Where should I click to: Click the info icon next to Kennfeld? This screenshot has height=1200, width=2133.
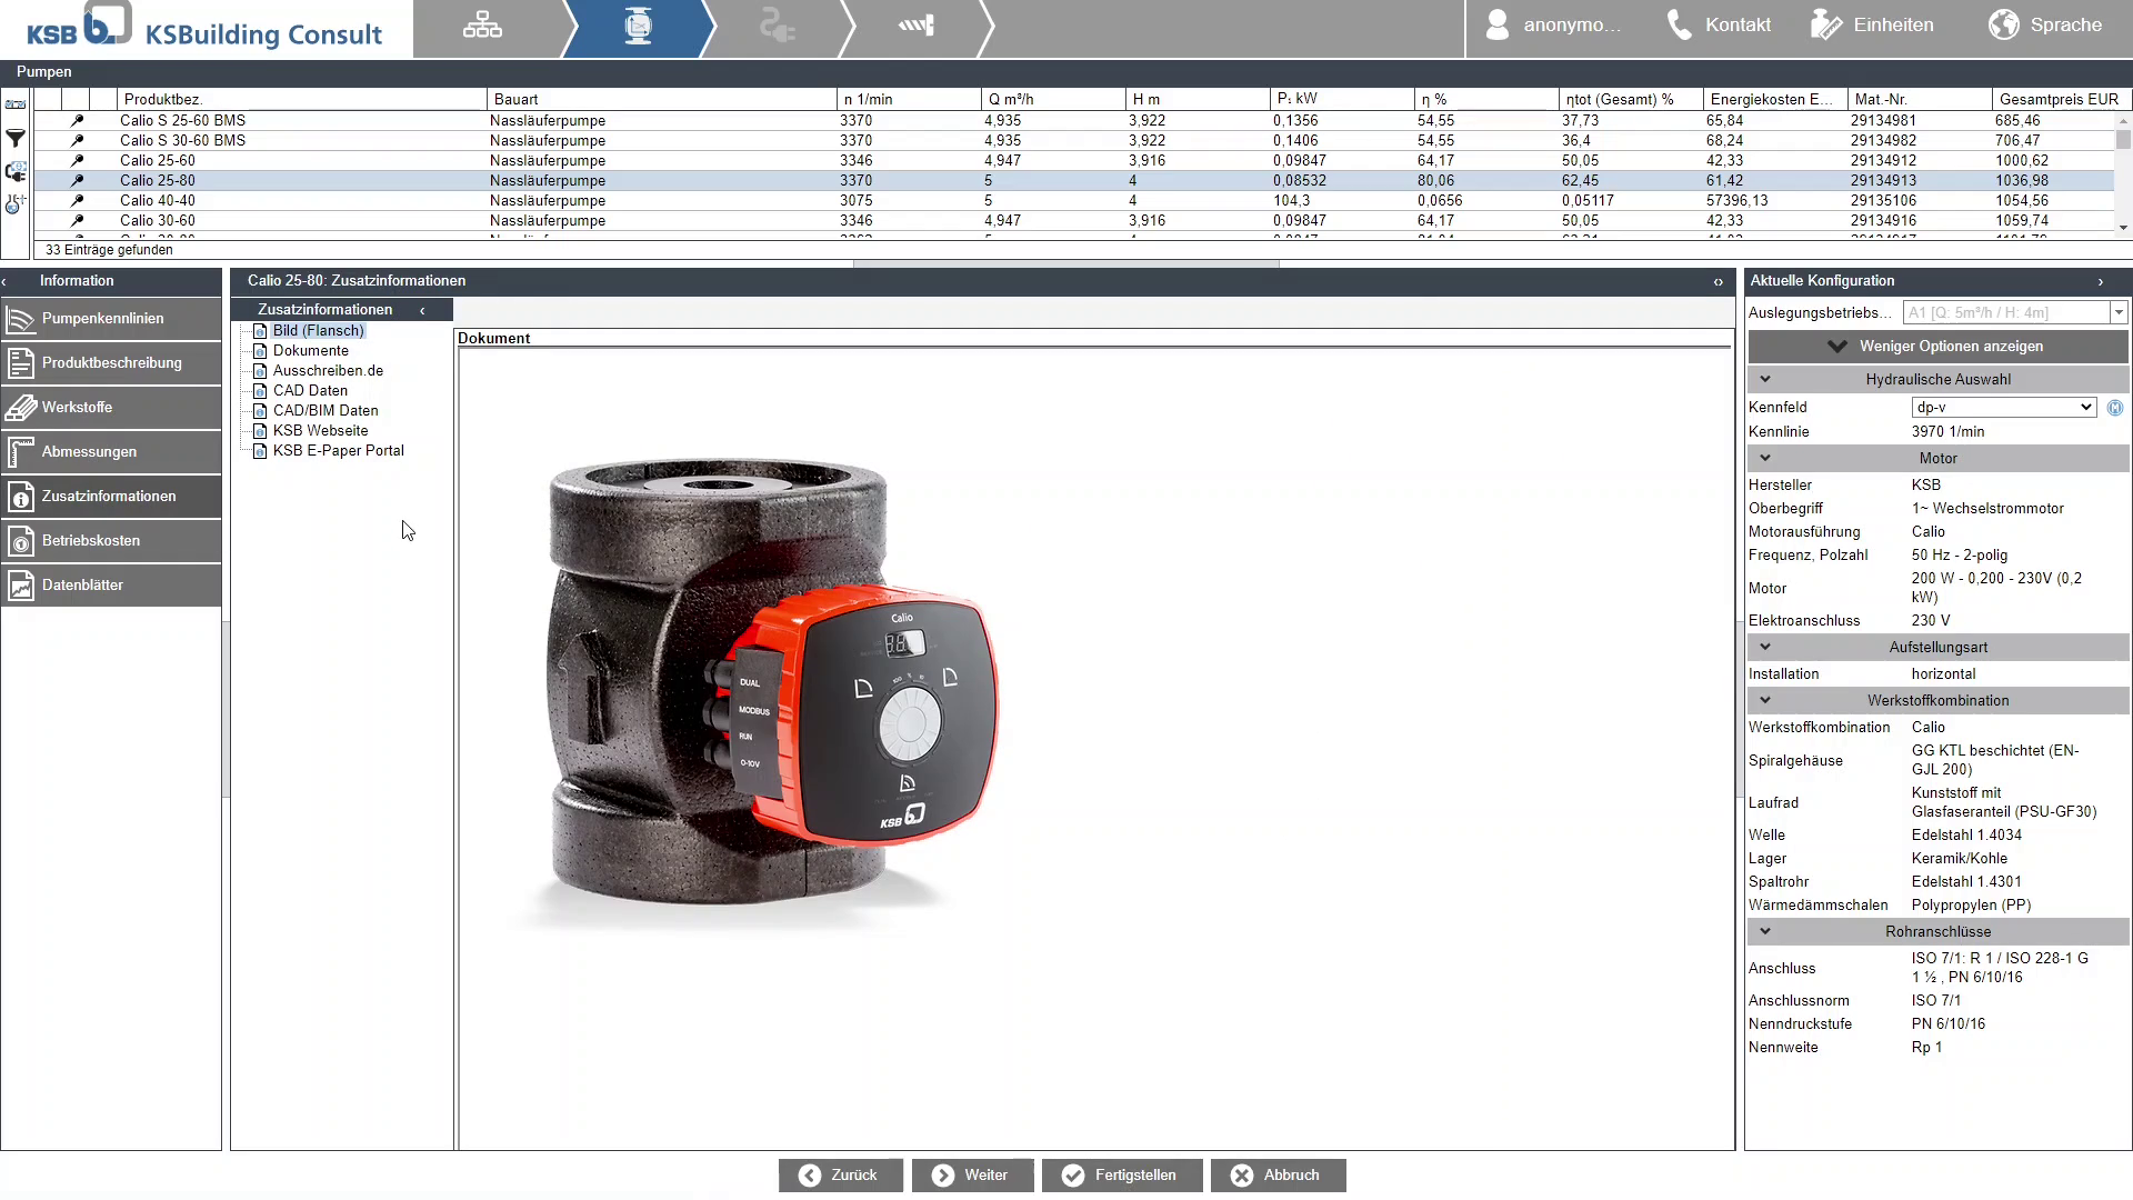[x=2114, y=407]
